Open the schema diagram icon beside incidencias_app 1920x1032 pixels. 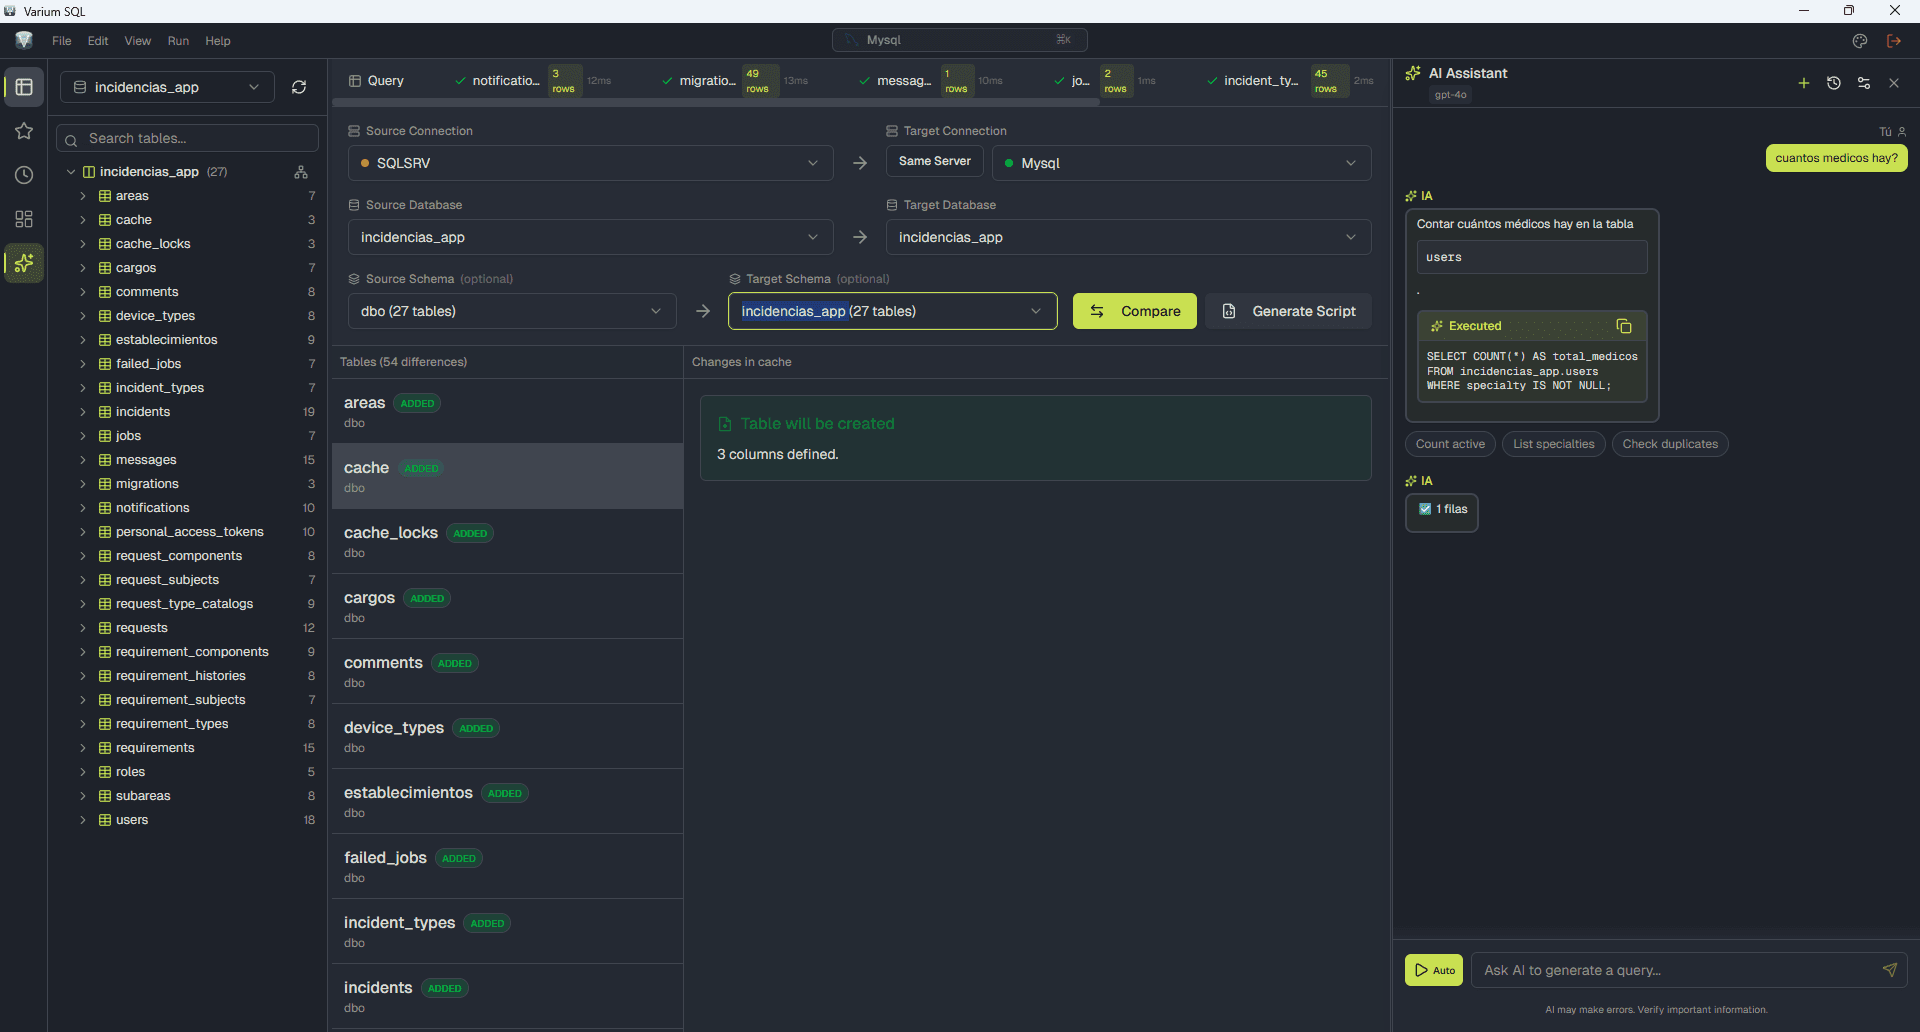pos(301,172)
